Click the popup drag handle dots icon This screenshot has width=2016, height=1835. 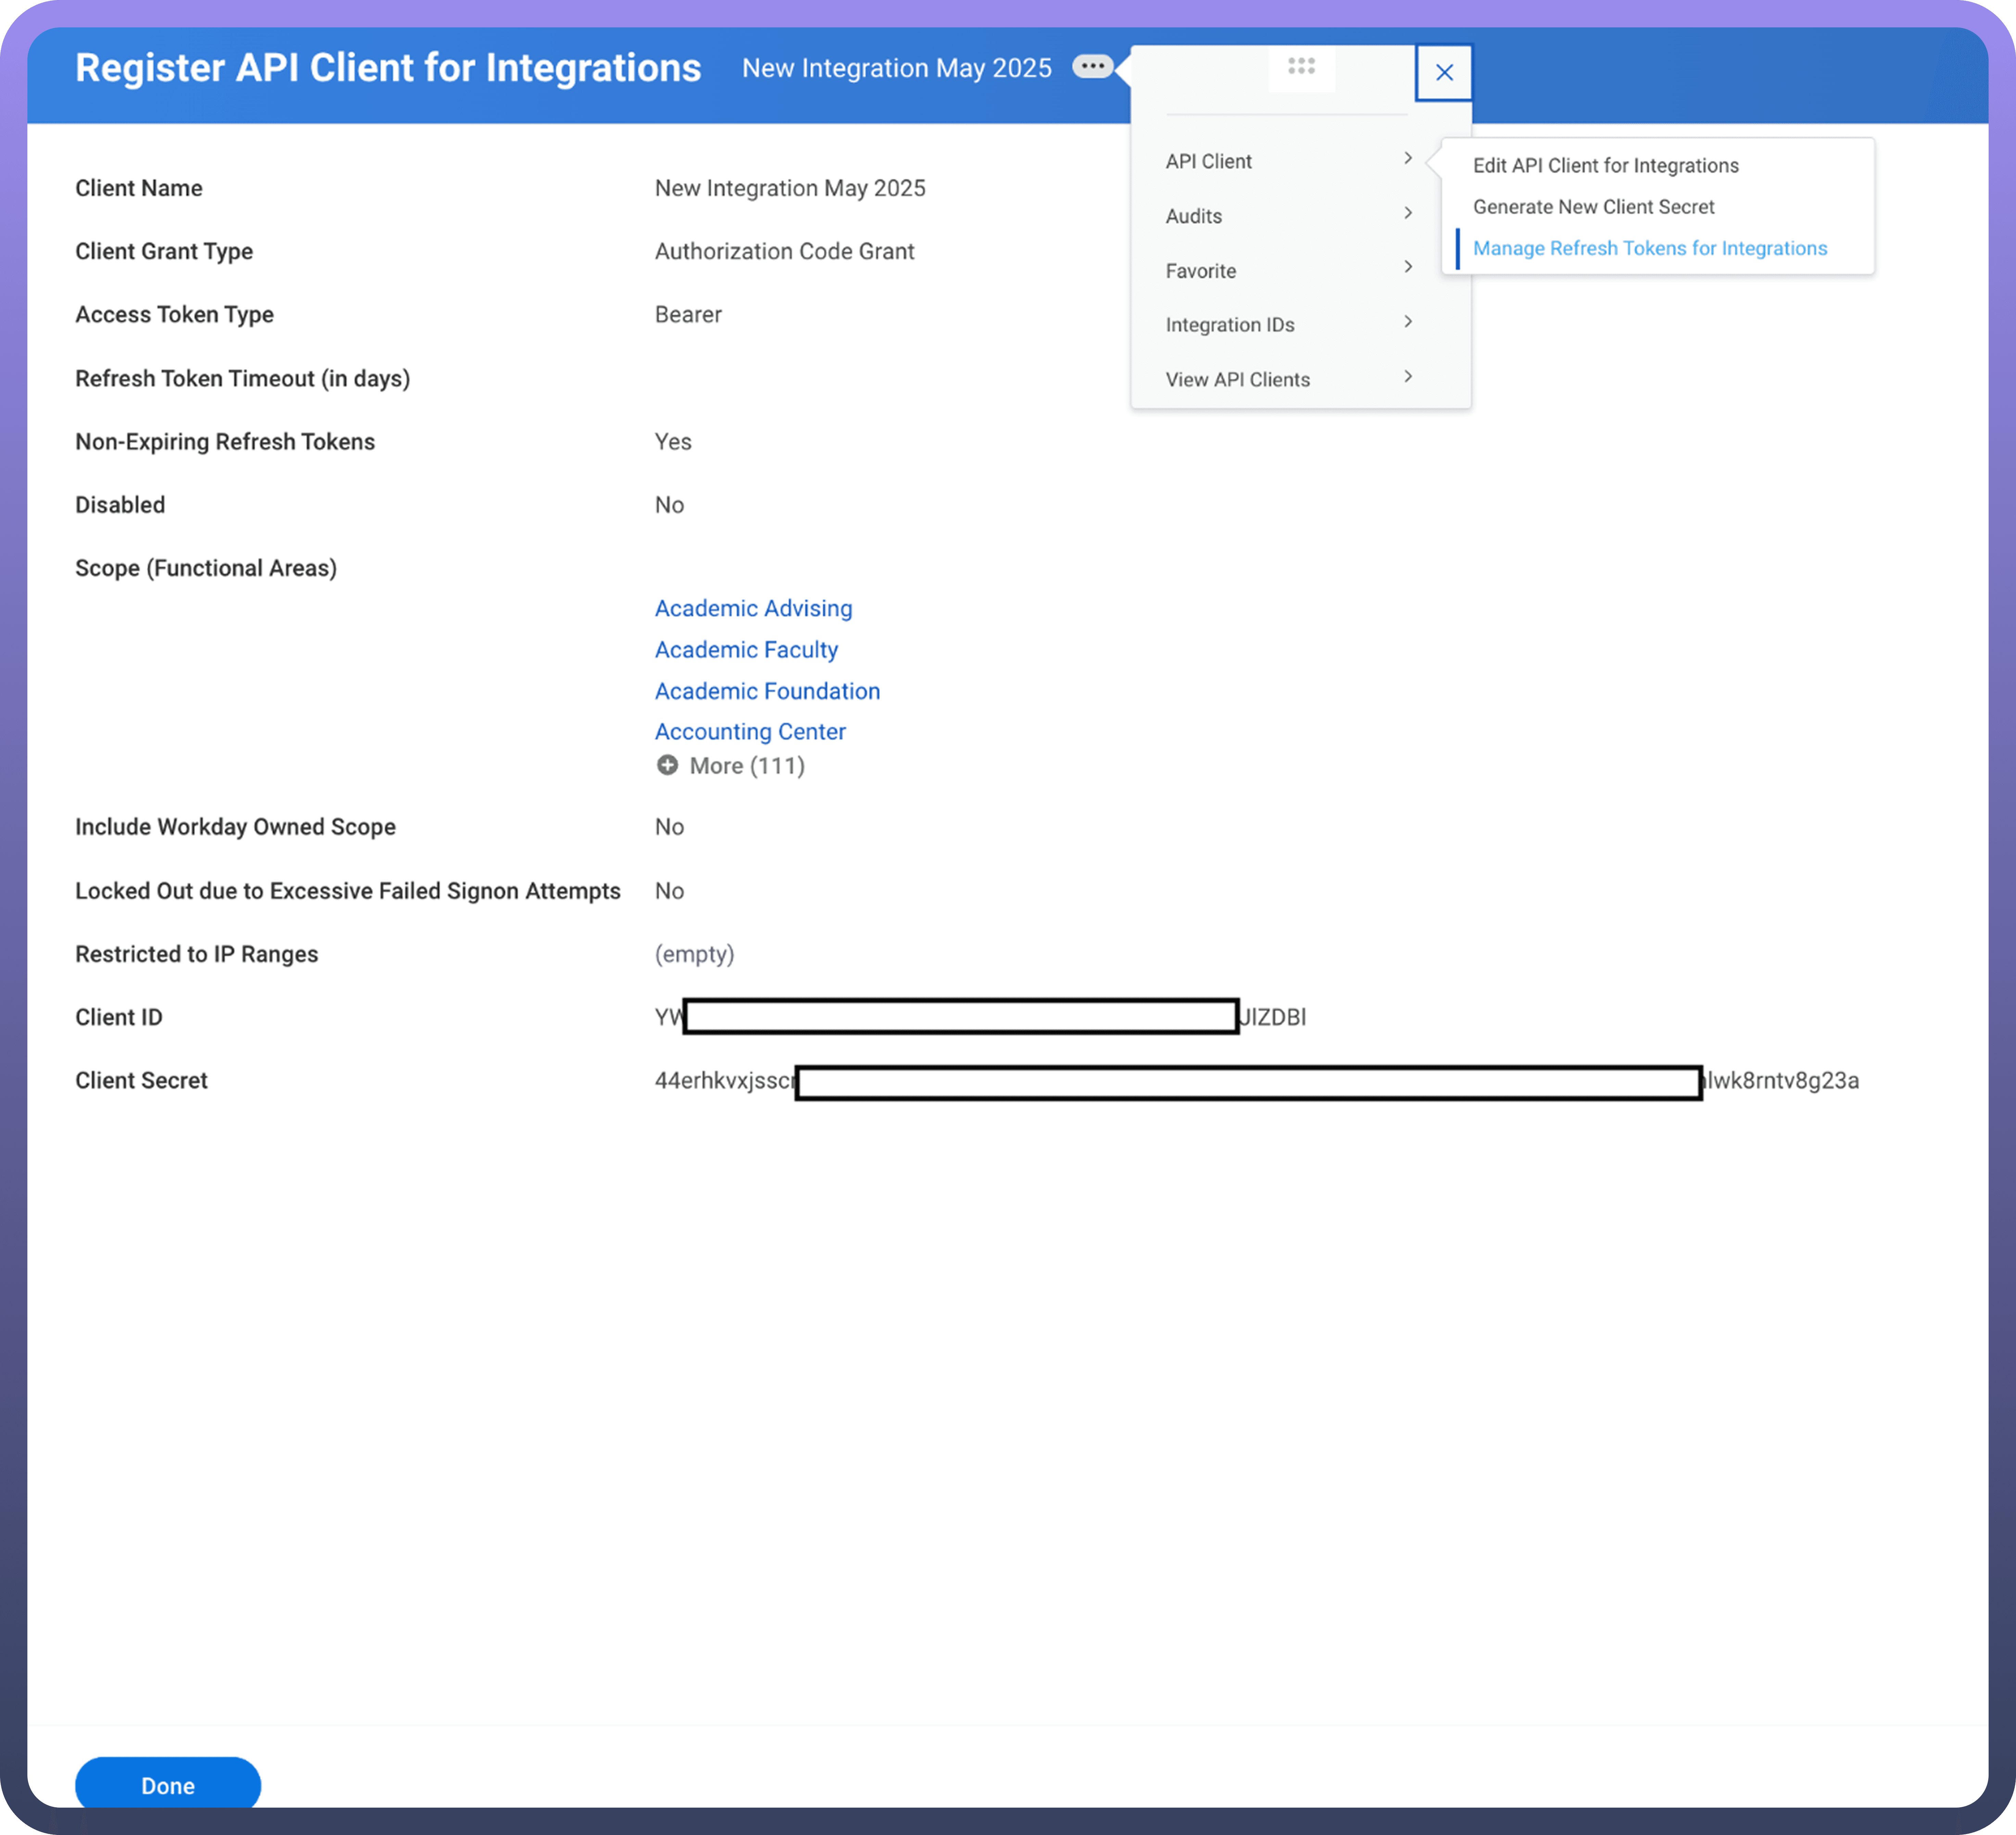point(1301,66)
